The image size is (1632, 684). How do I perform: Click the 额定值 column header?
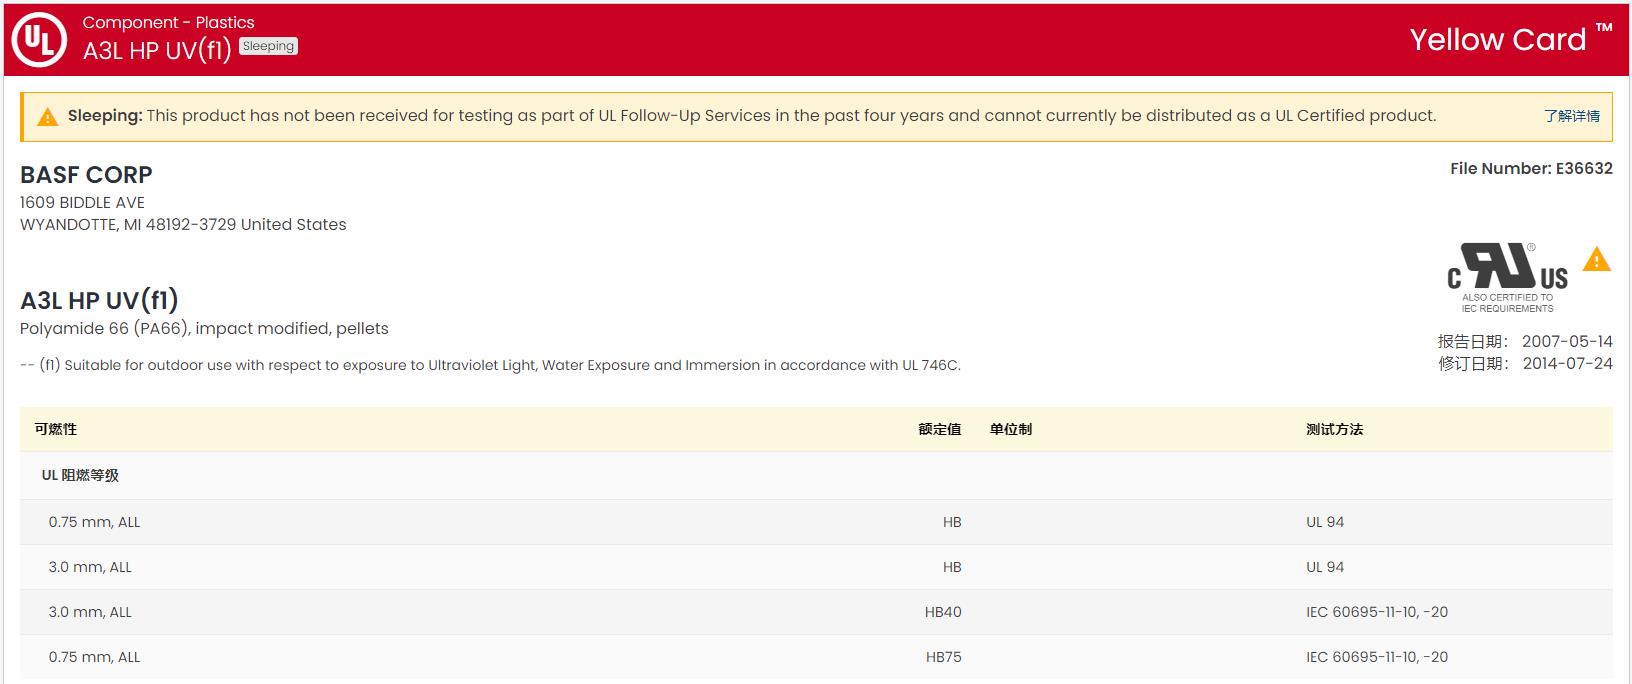(x=940, y=429)
